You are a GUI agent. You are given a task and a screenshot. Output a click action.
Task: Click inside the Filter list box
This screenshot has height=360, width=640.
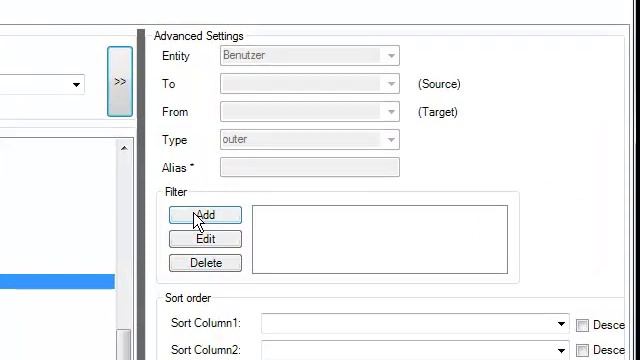click(380, 240)
